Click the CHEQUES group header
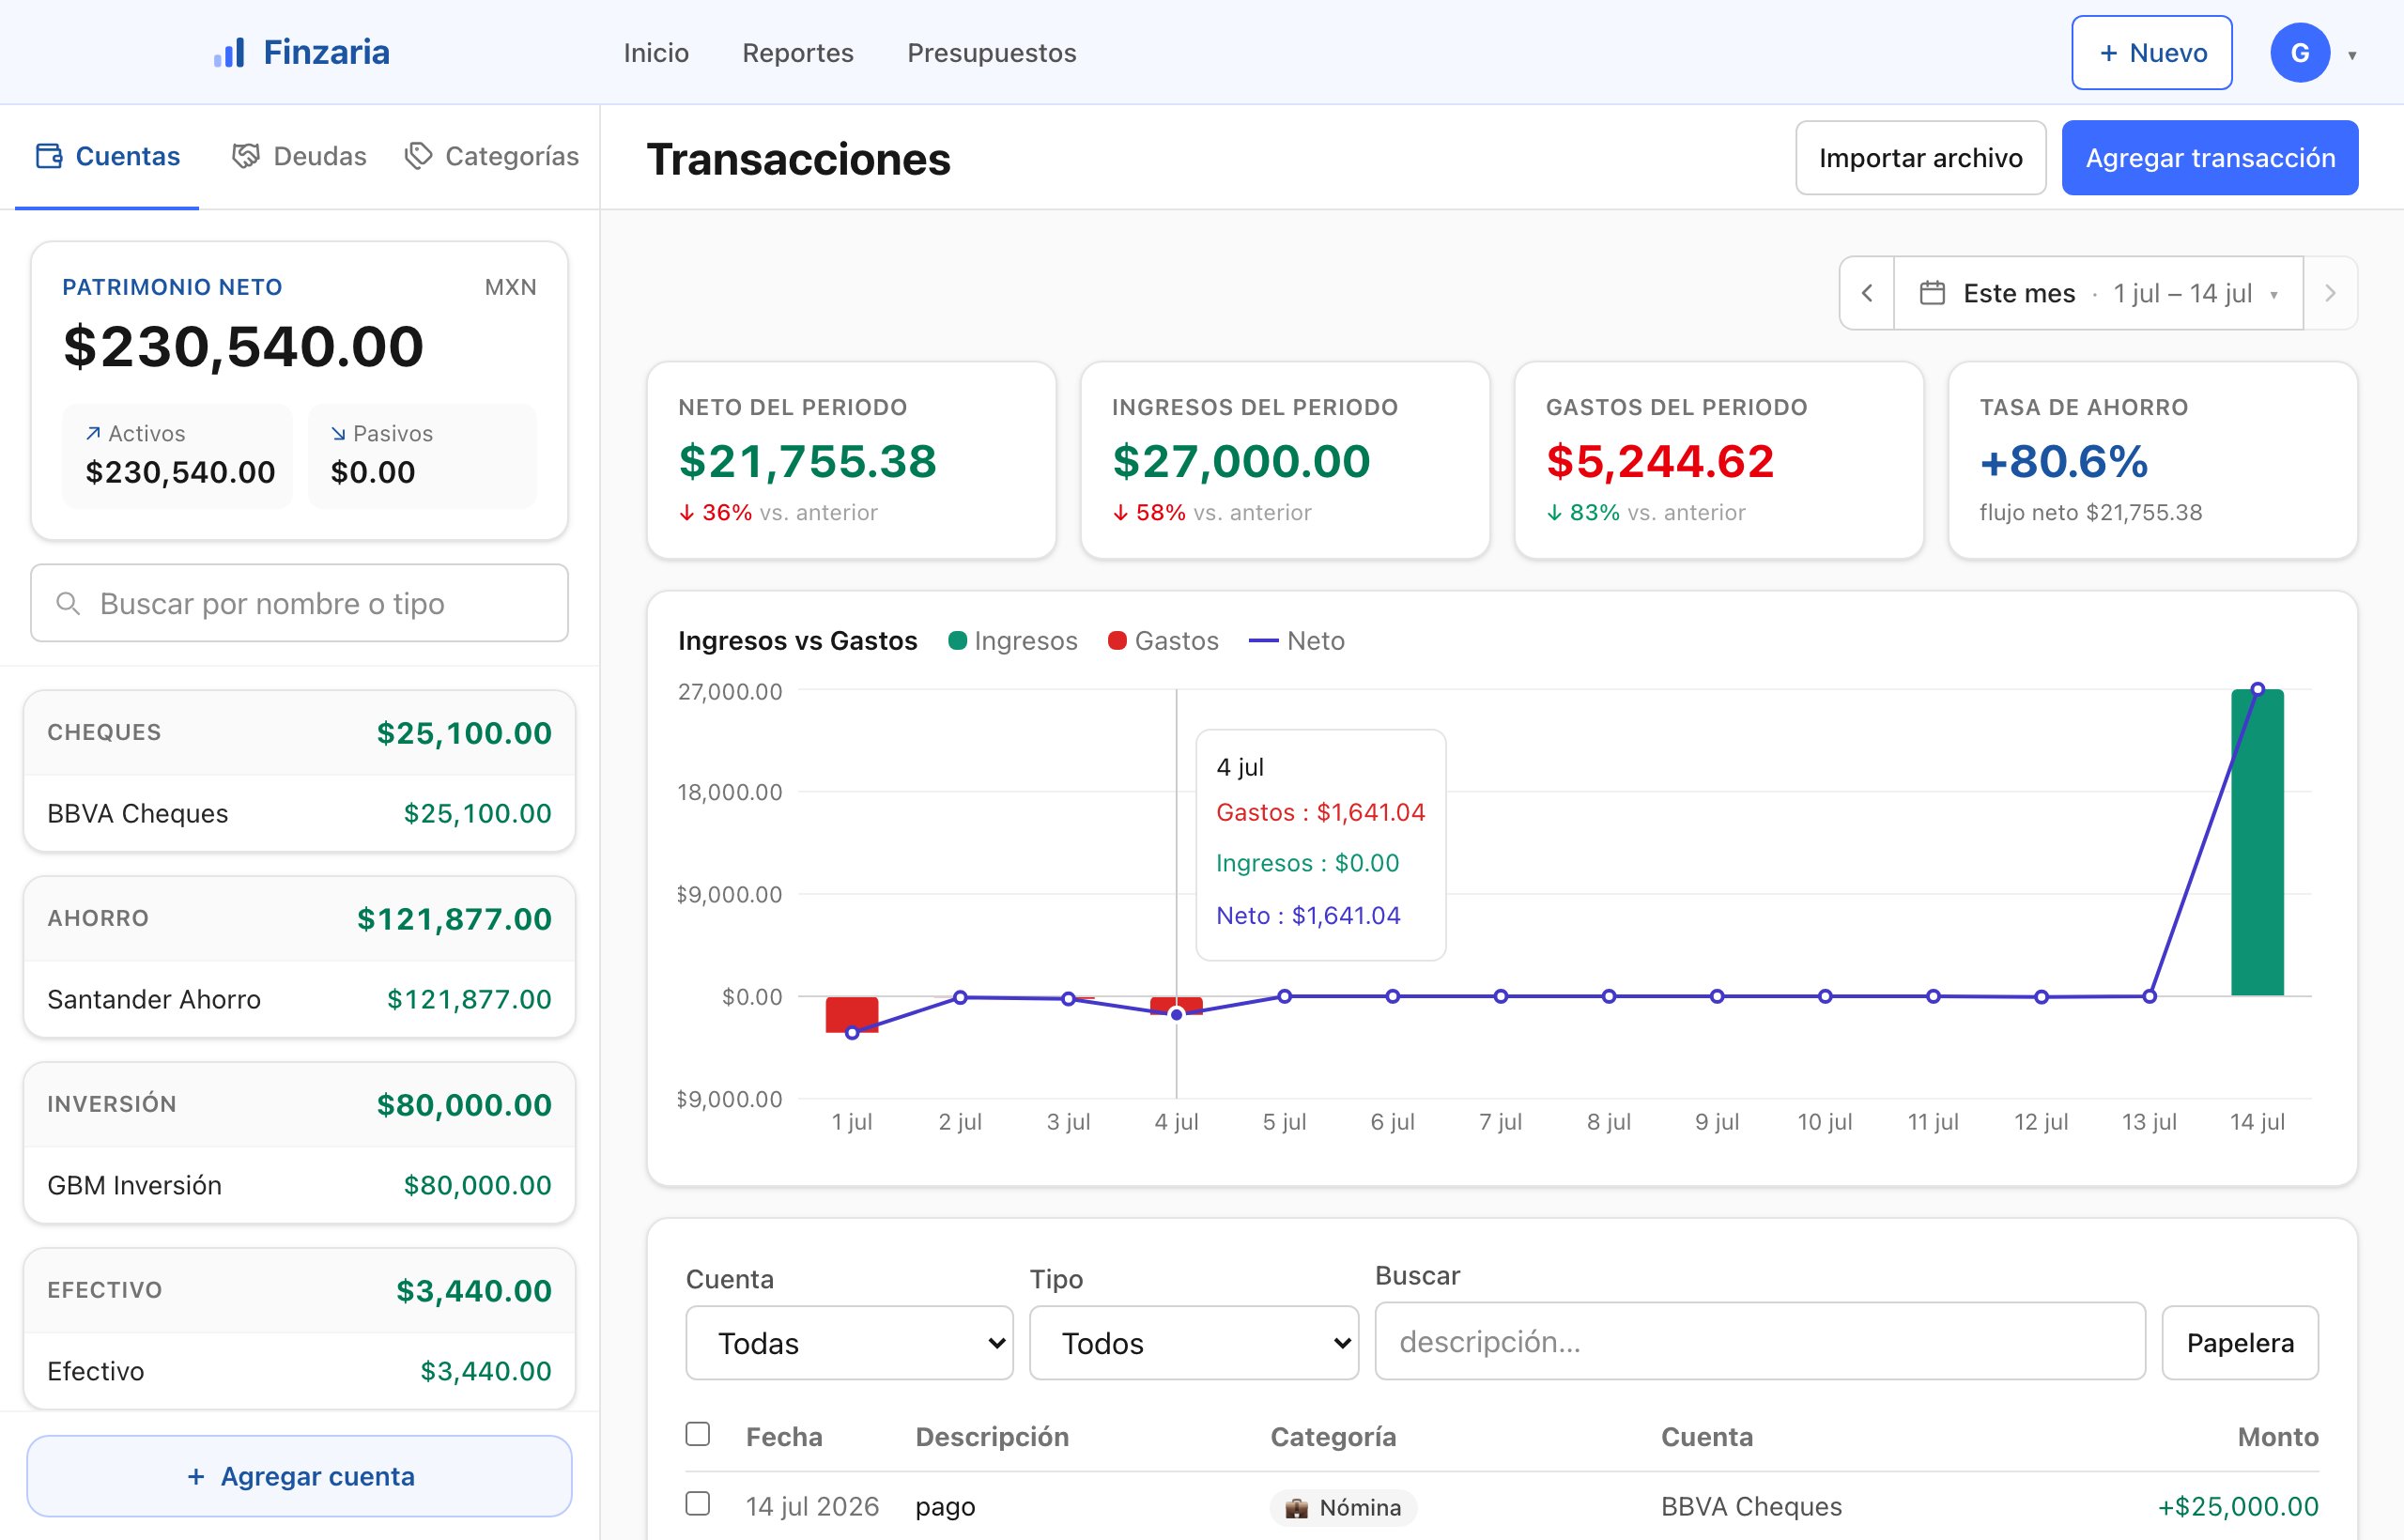 pos(299,733)
